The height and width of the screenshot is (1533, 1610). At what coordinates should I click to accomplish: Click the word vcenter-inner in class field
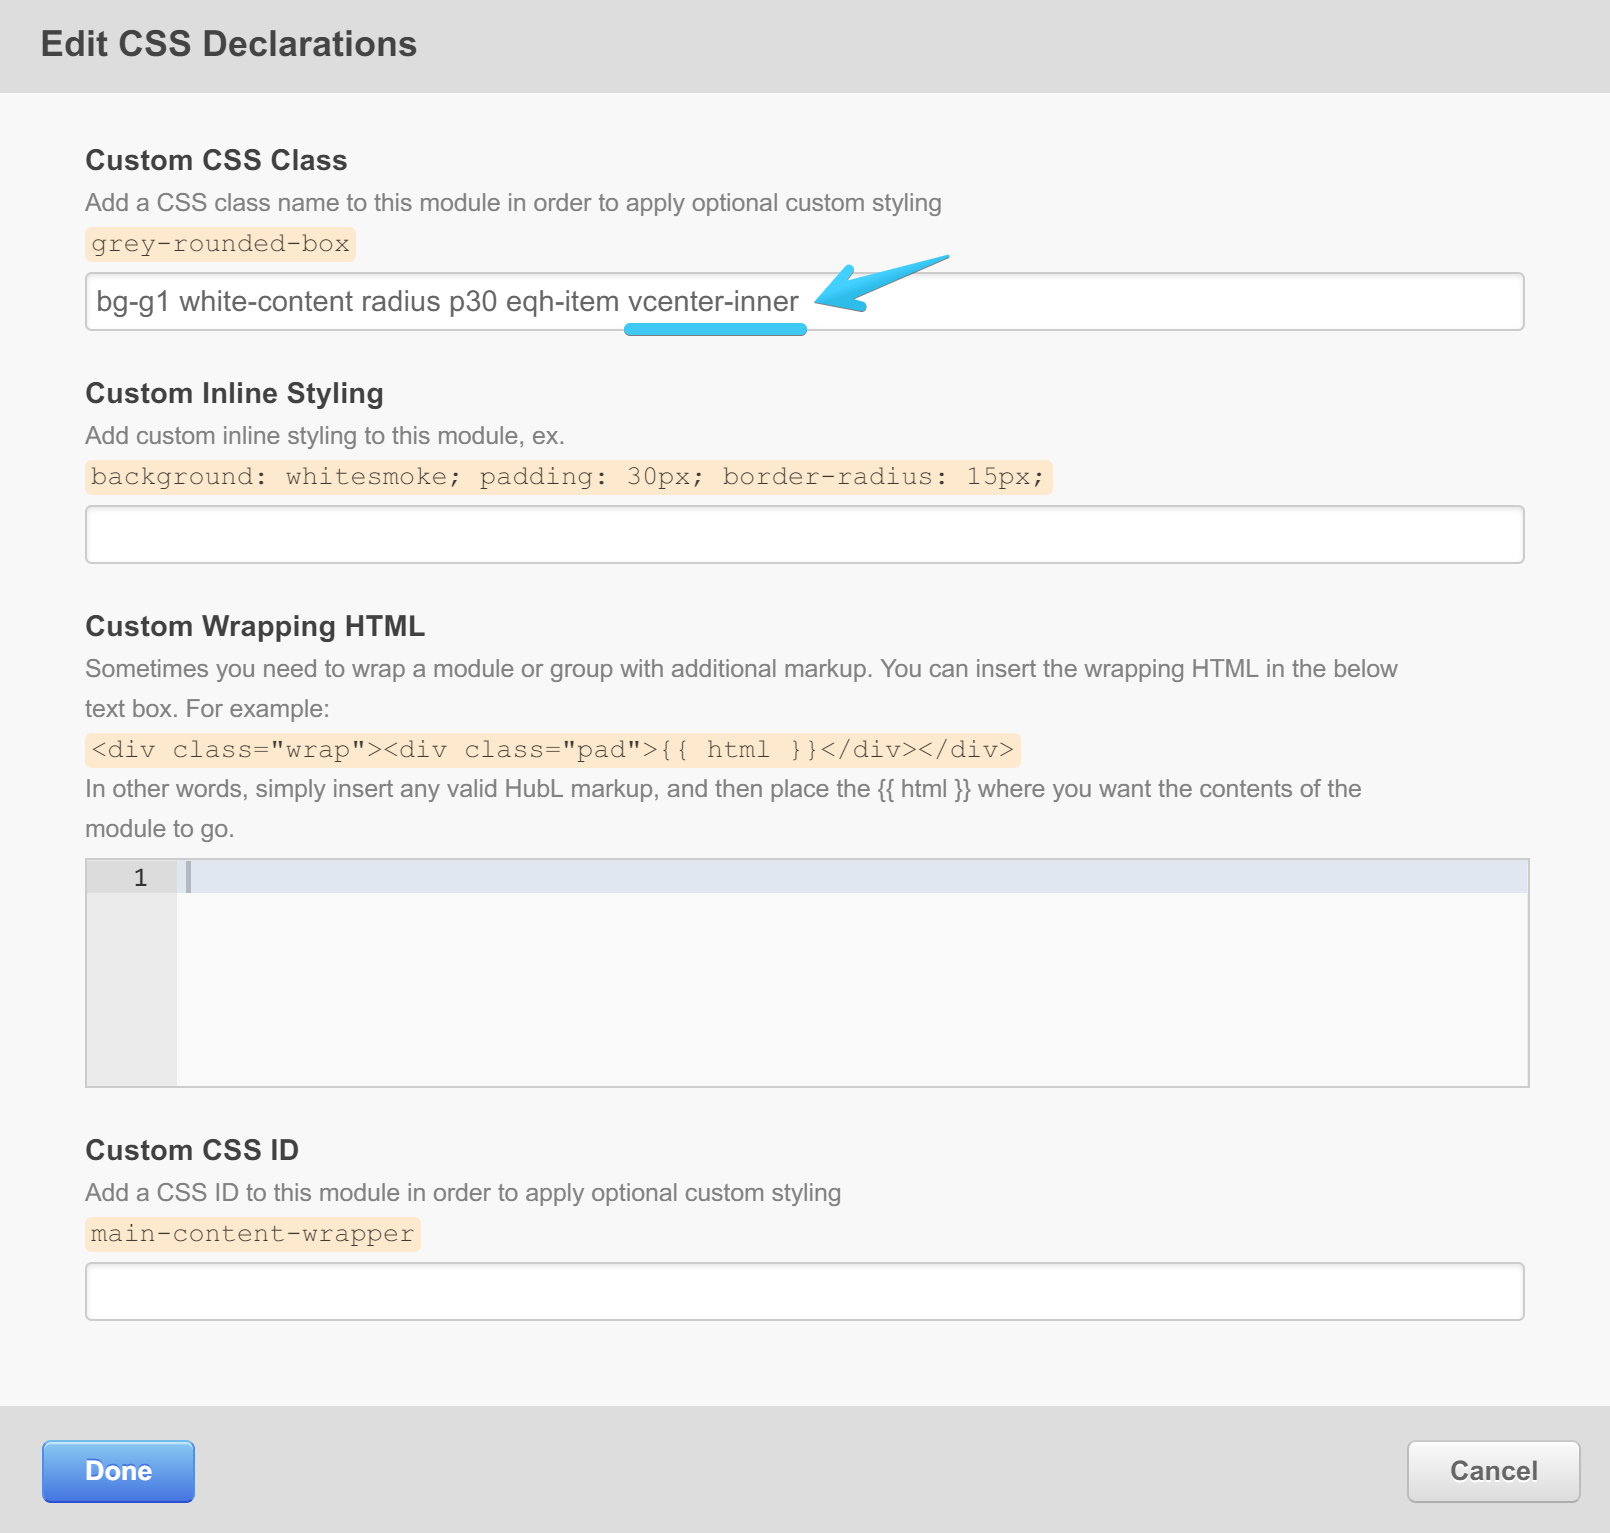(x=713, y=301)
